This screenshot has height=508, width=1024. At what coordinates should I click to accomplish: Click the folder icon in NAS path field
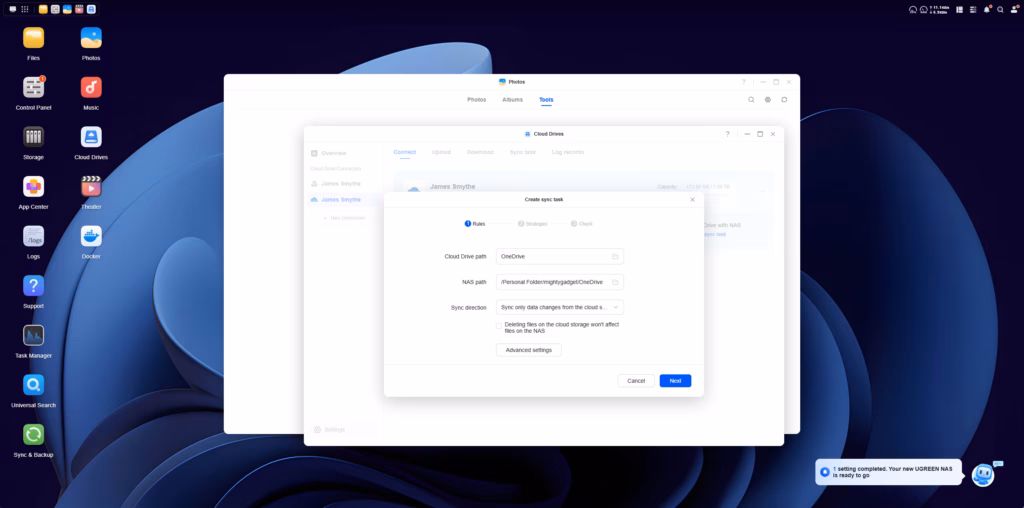pos(615,282)
